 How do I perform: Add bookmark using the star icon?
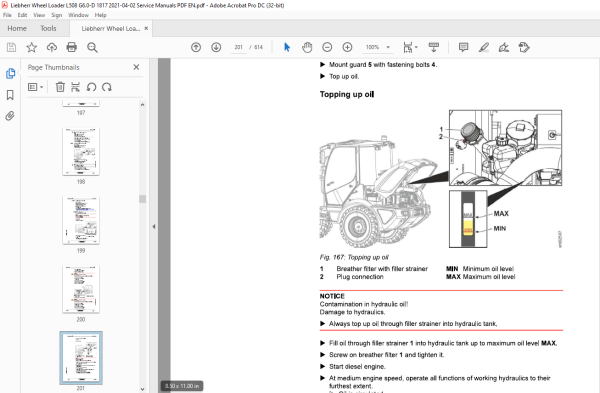[31, 47]
